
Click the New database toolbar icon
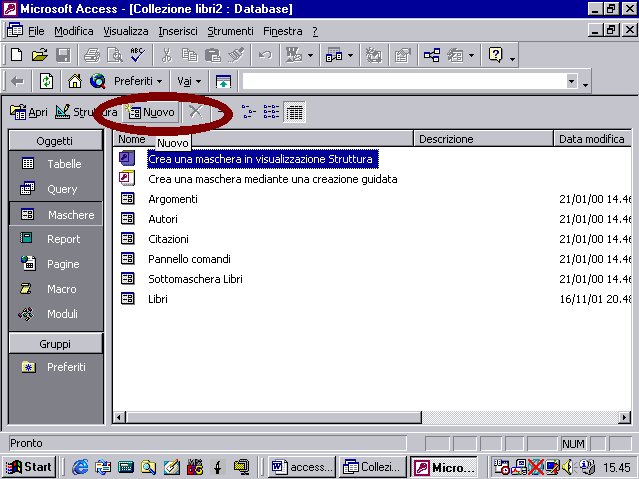[x=17, y=55]
